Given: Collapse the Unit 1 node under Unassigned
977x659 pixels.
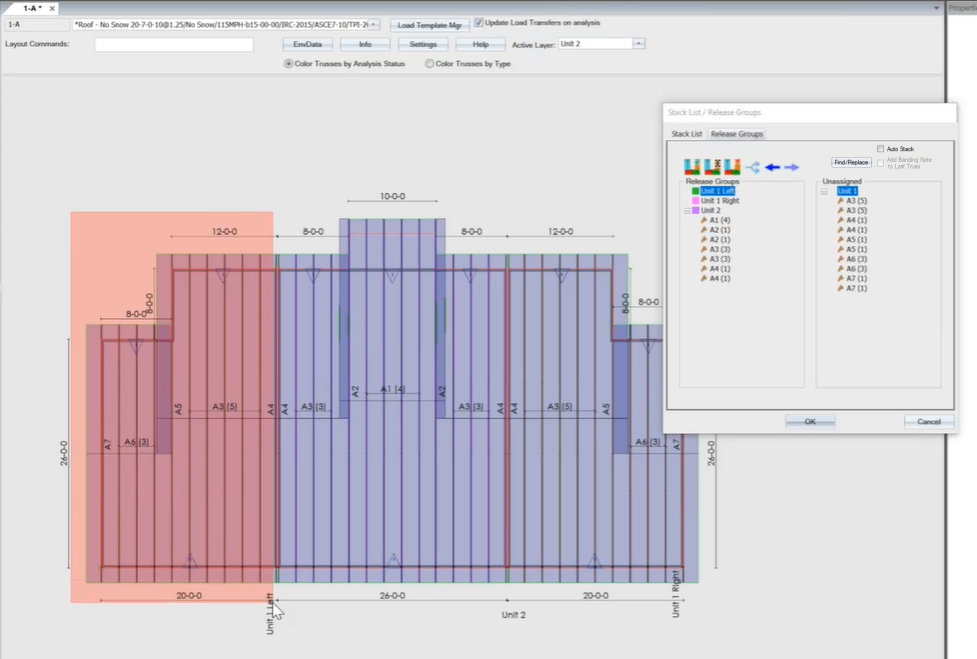Looking at the screenshot, I should click(824, 191).
